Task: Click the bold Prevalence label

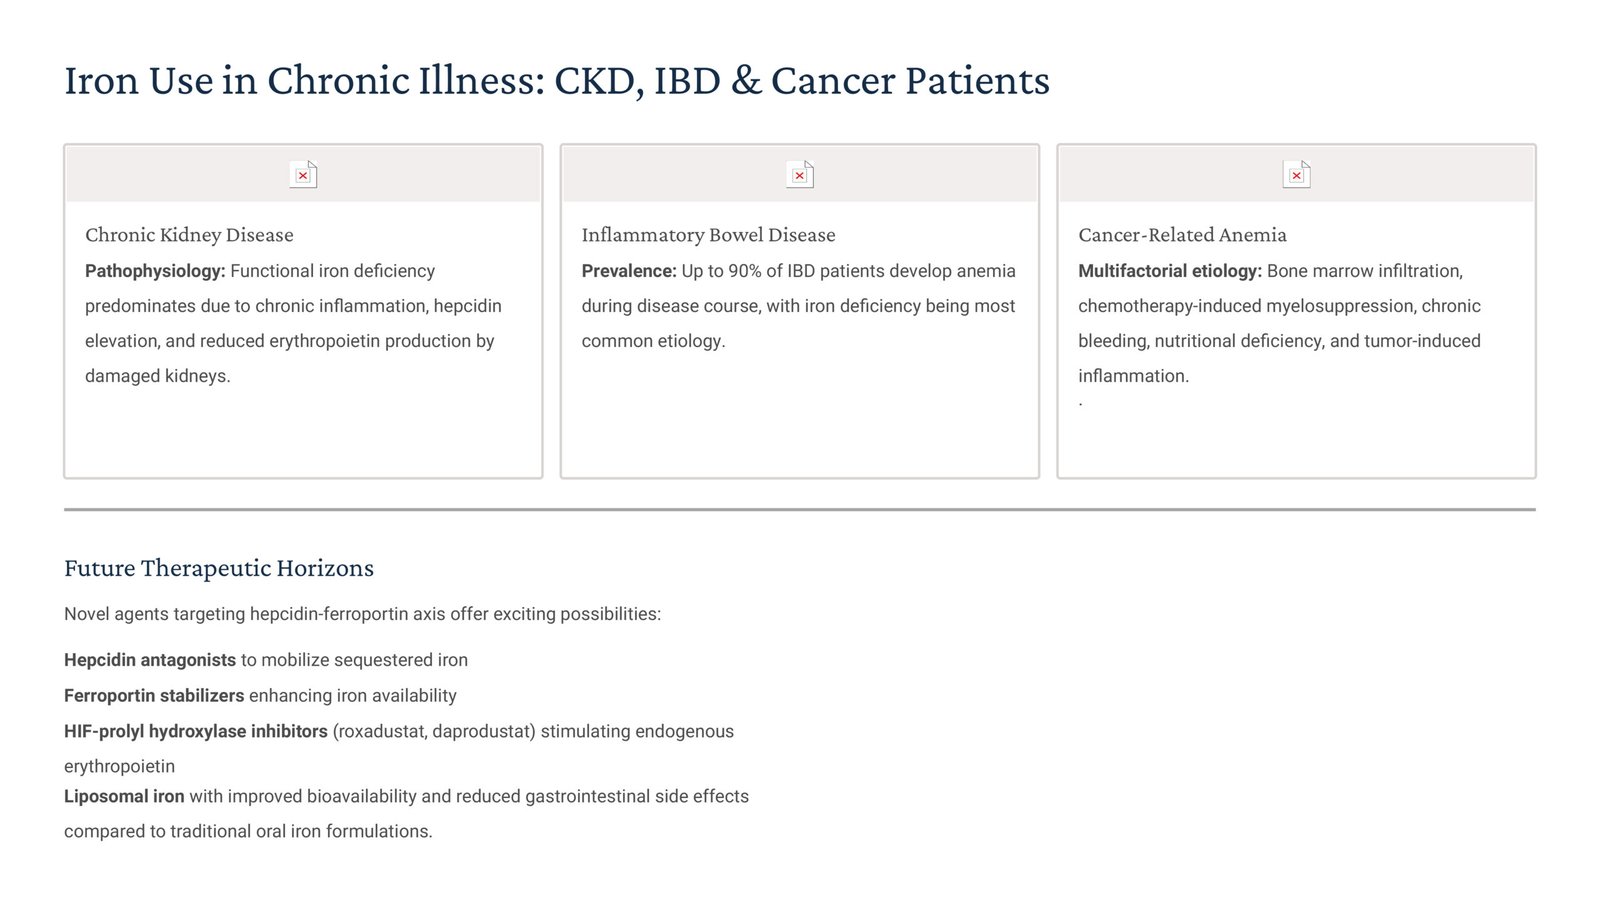Action: [629, 271]
